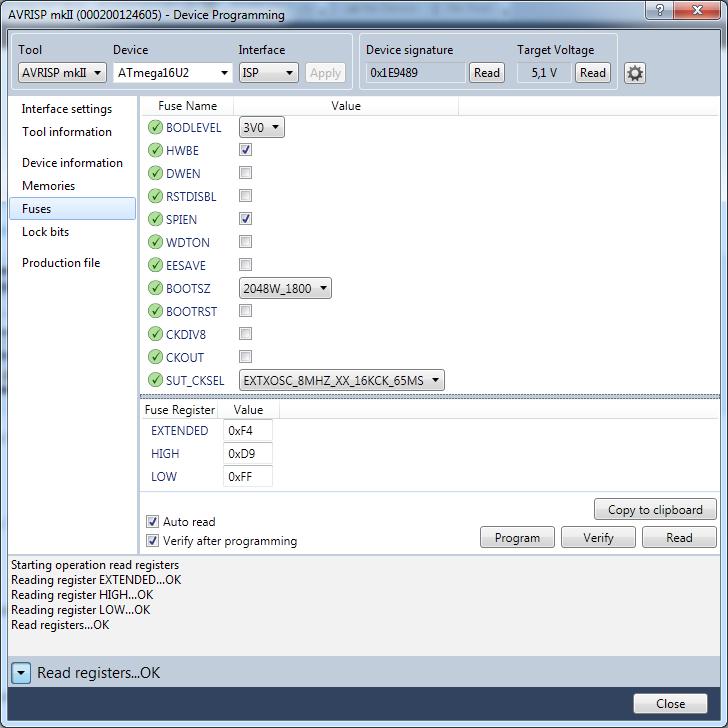Viewport: 728px width, 728px height.
Task: Click the target voltage field 5,1 V
Action: pyautogui.click(x=544, y=73)
